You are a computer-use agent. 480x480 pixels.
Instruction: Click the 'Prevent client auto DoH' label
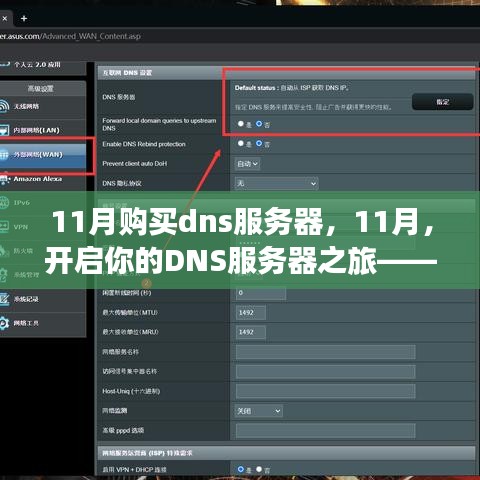point(135,164)
